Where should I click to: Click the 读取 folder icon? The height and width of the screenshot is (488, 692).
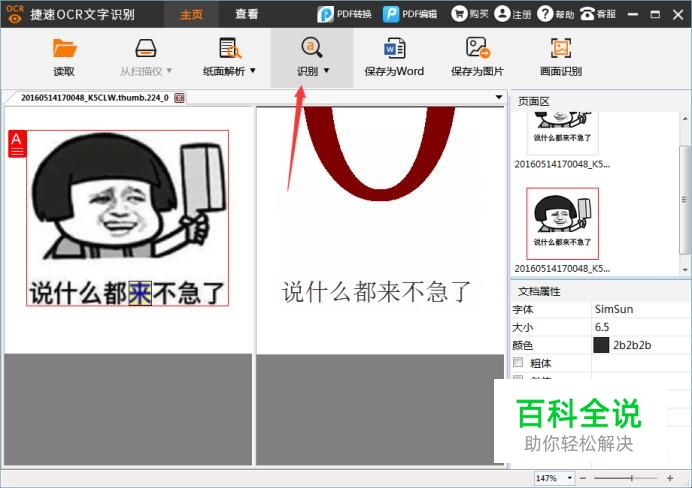[64, 48]
